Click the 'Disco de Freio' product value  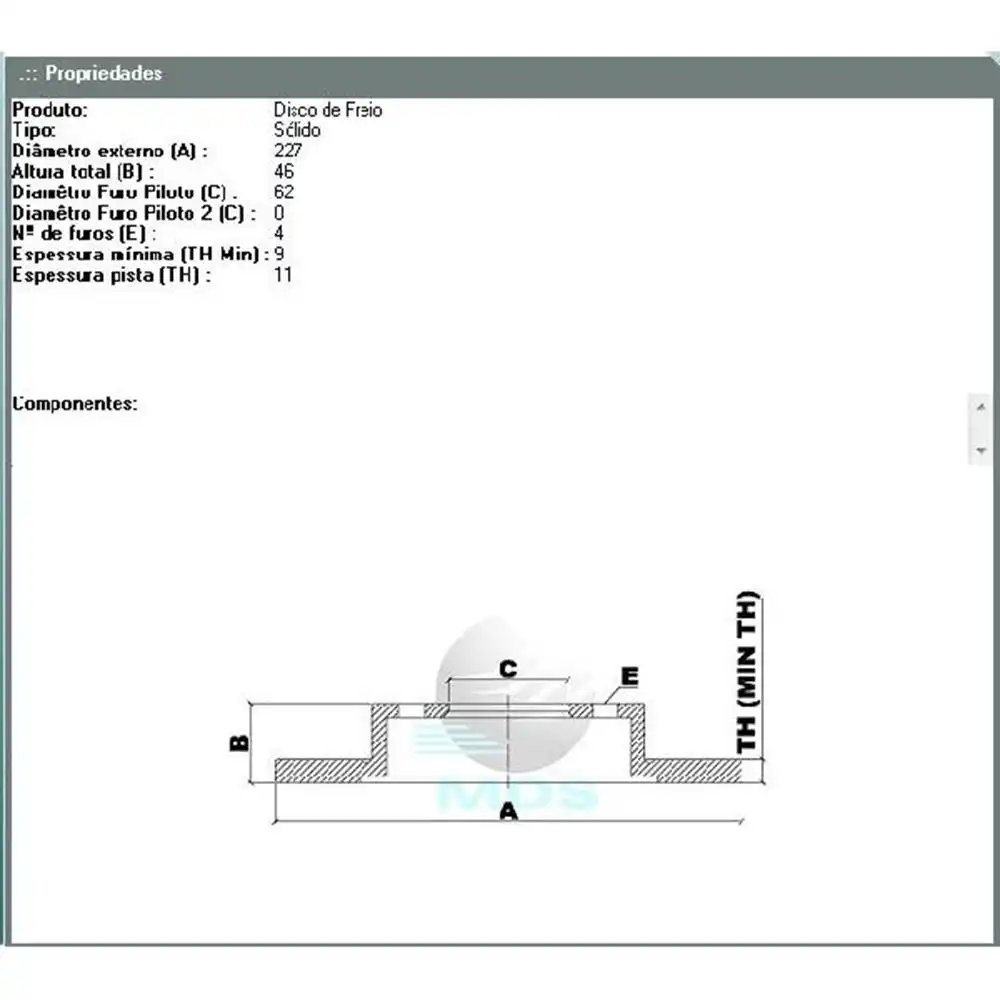tap(327, 110)
